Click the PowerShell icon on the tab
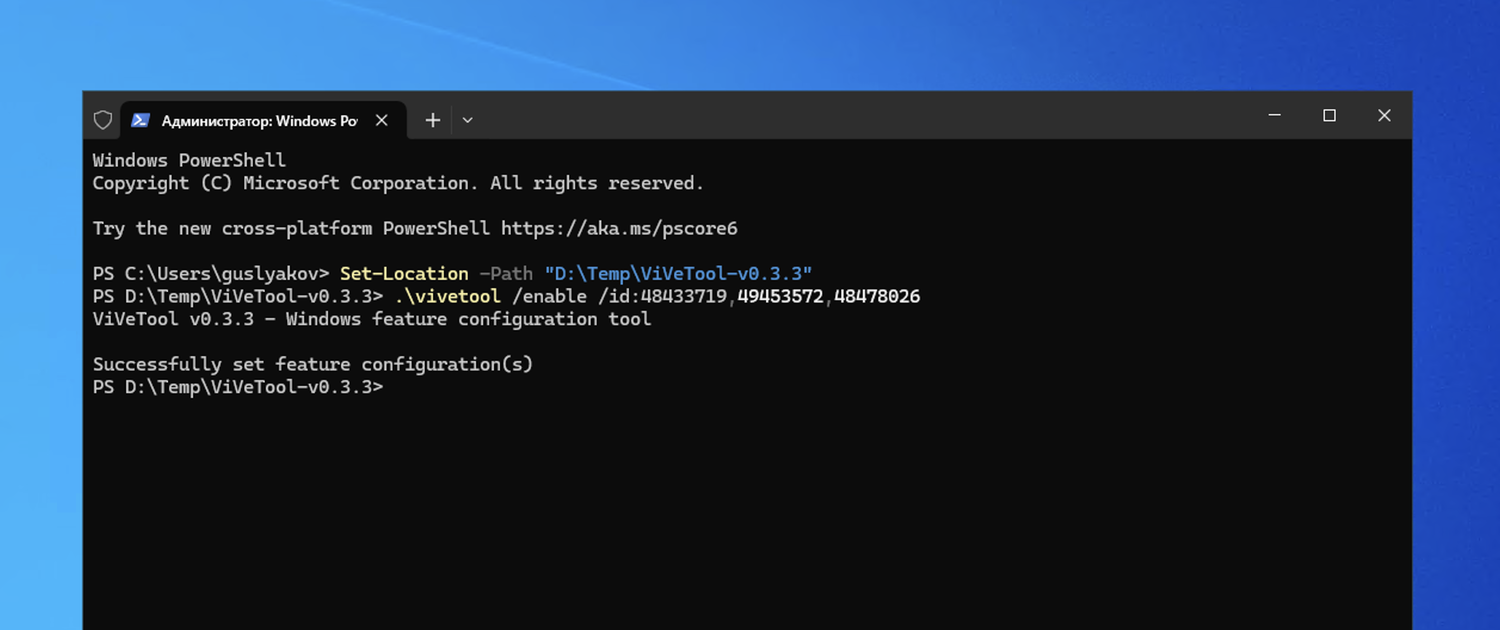Viewport: 1500px width, 630px height. click(141, 120)
